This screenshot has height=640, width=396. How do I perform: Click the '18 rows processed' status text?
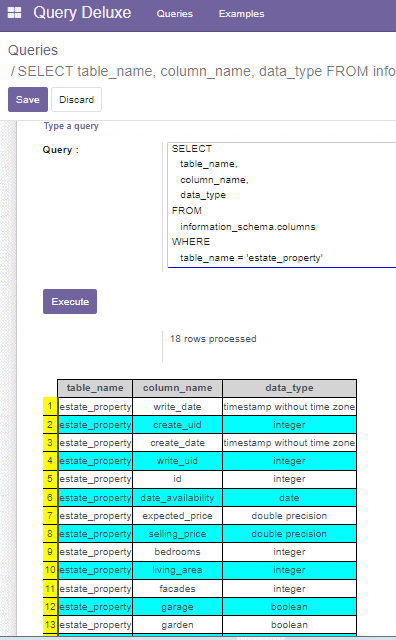[x=213, y=339]
